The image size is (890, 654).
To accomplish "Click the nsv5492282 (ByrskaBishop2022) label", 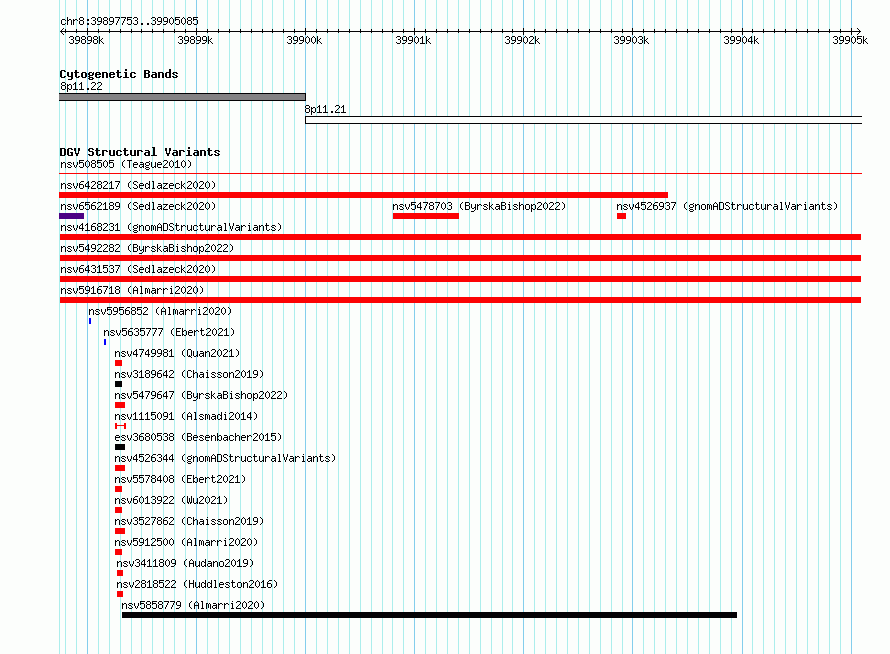I will click(x=147, y=248).
